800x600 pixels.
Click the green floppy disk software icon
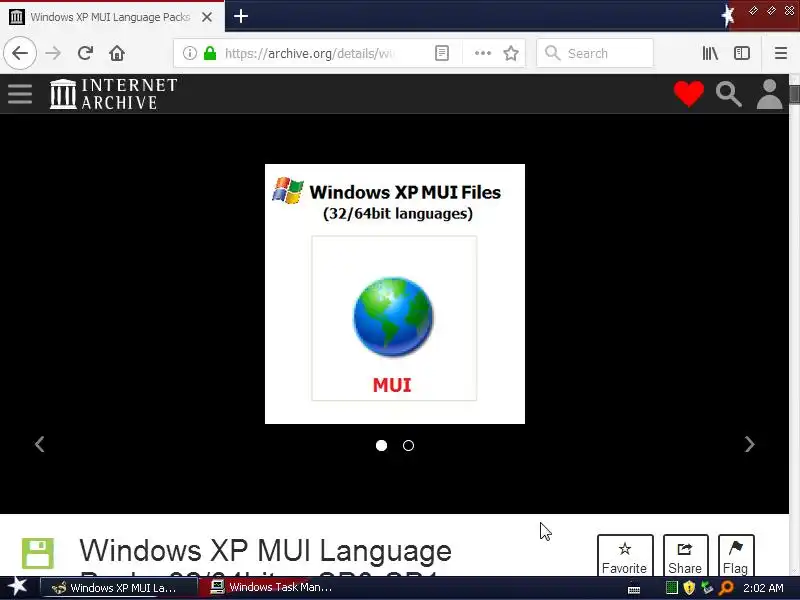(x=38, y=554)
